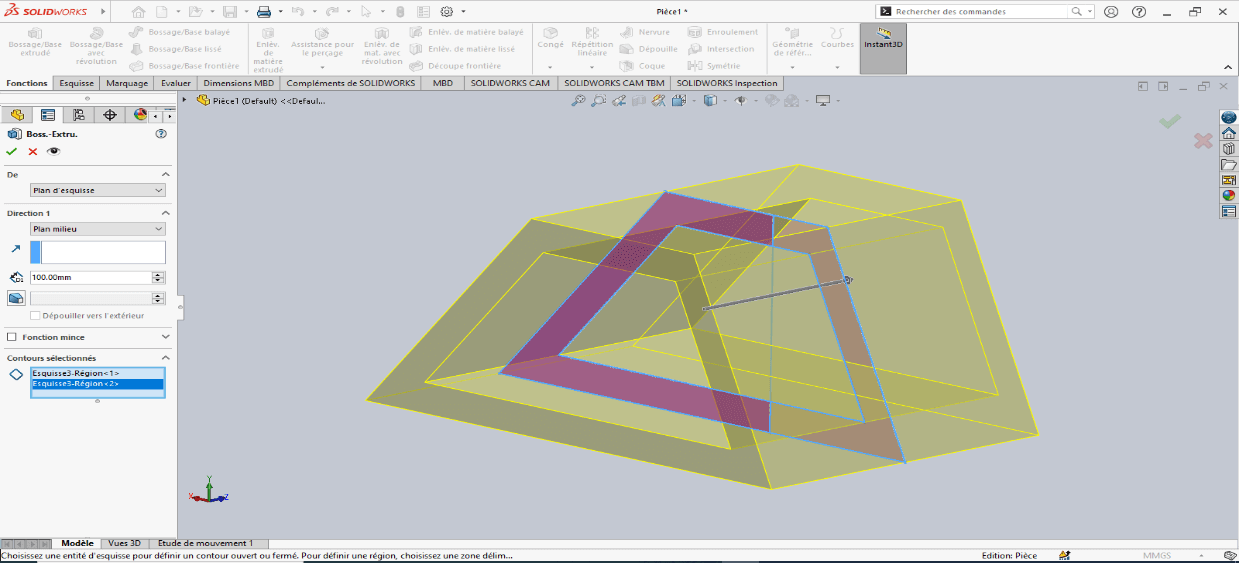
Task: Click the 100.00mm depth input field
Action: [x=90, y=277]
